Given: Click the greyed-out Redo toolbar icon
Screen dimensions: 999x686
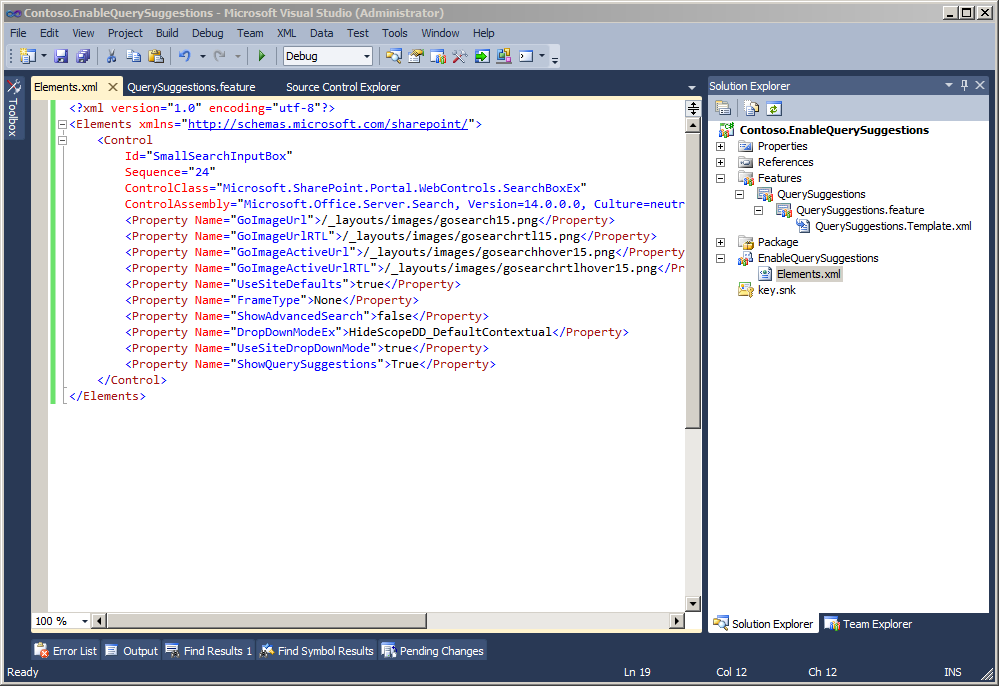Looking at the screenshot, I should click(x=220, y=56).
